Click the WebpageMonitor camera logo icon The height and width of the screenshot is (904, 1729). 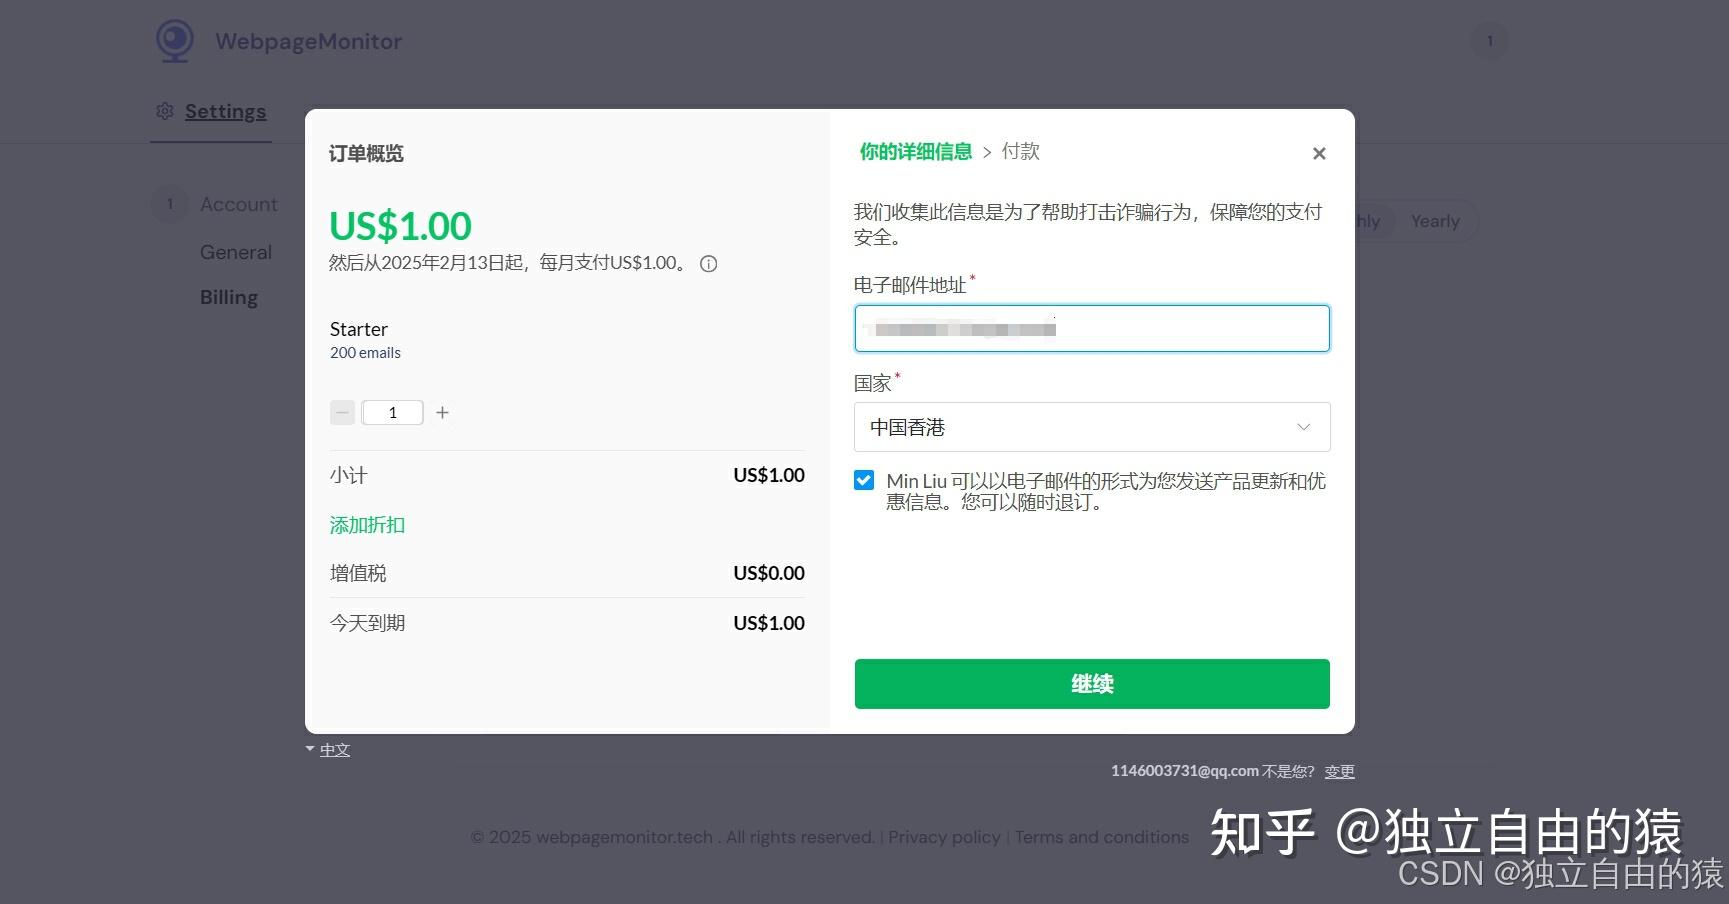click(174, 40)
